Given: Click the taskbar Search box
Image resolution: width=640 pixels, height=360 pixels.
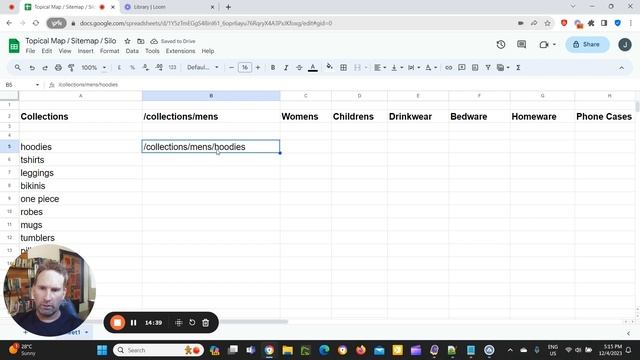Looking at the screenshot, I should 158,350.
